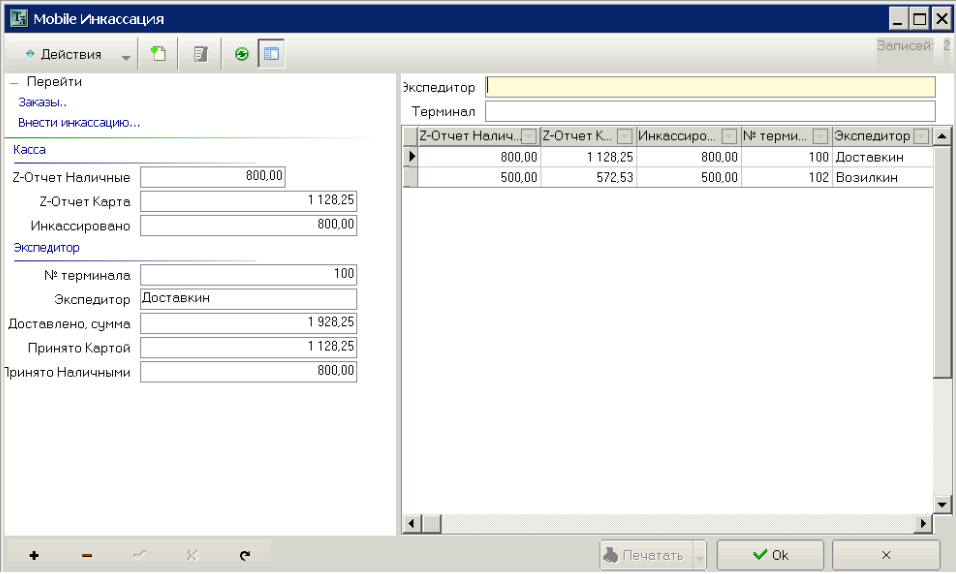Add a record with plus icon
Screen dimensions: 956x574
click(x=34, y=555)
